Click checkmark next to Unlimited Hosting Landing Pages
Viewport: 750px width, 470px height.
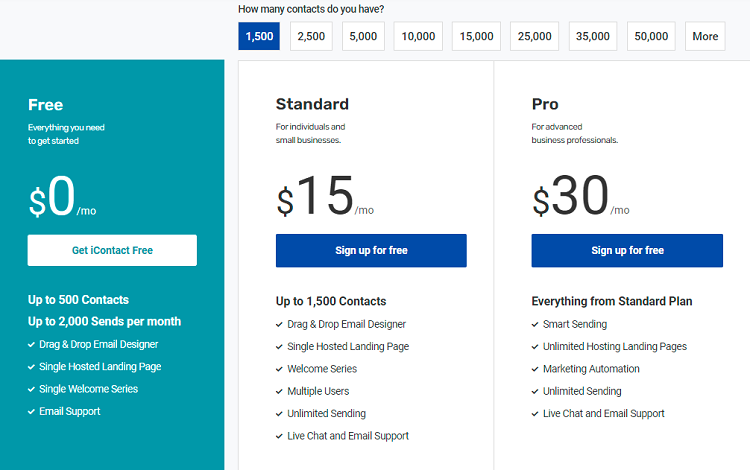click(x=535, y=347)
